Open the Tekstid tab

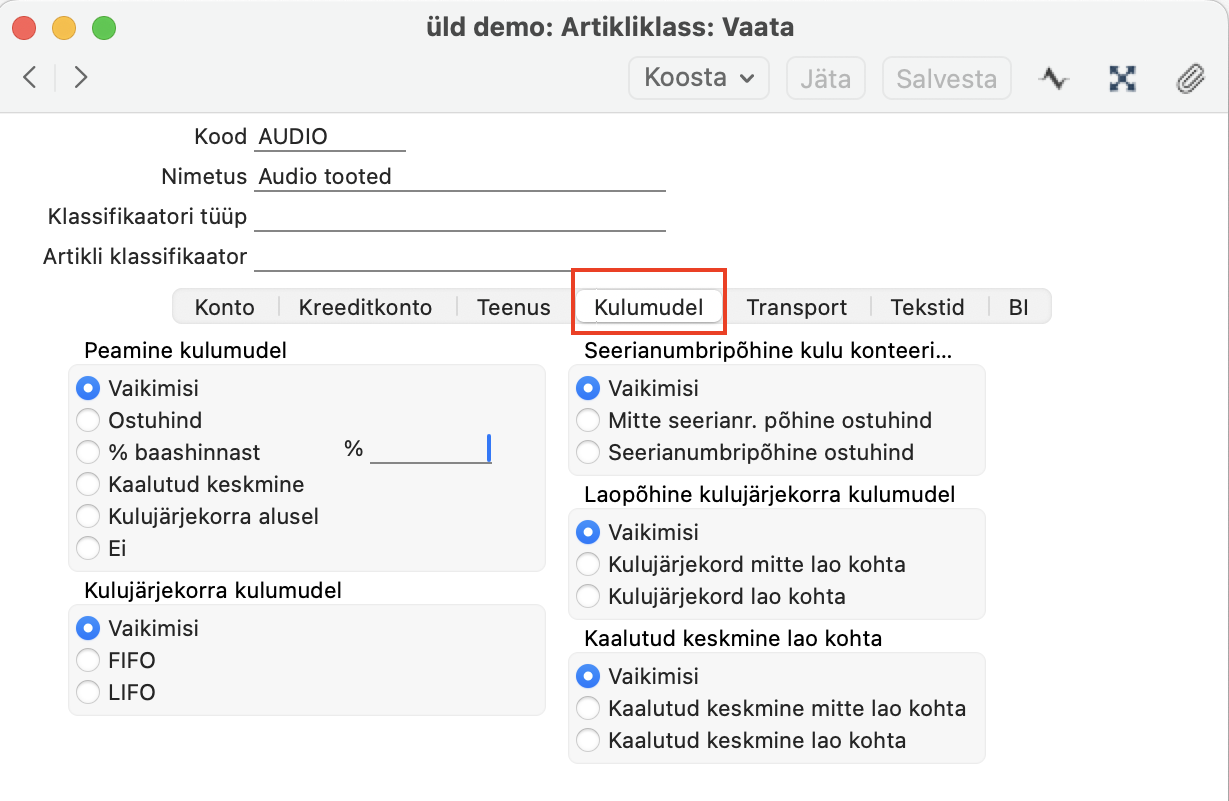pos(927,307)
